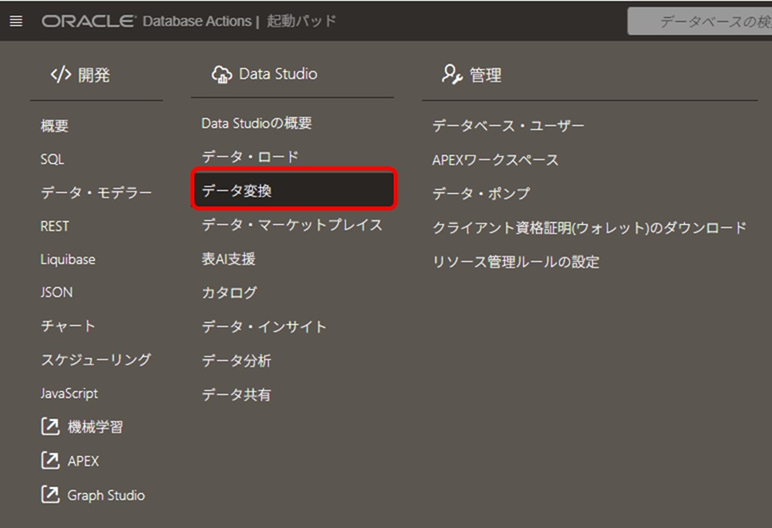Open APEXワークスペース

coord(495,160)
